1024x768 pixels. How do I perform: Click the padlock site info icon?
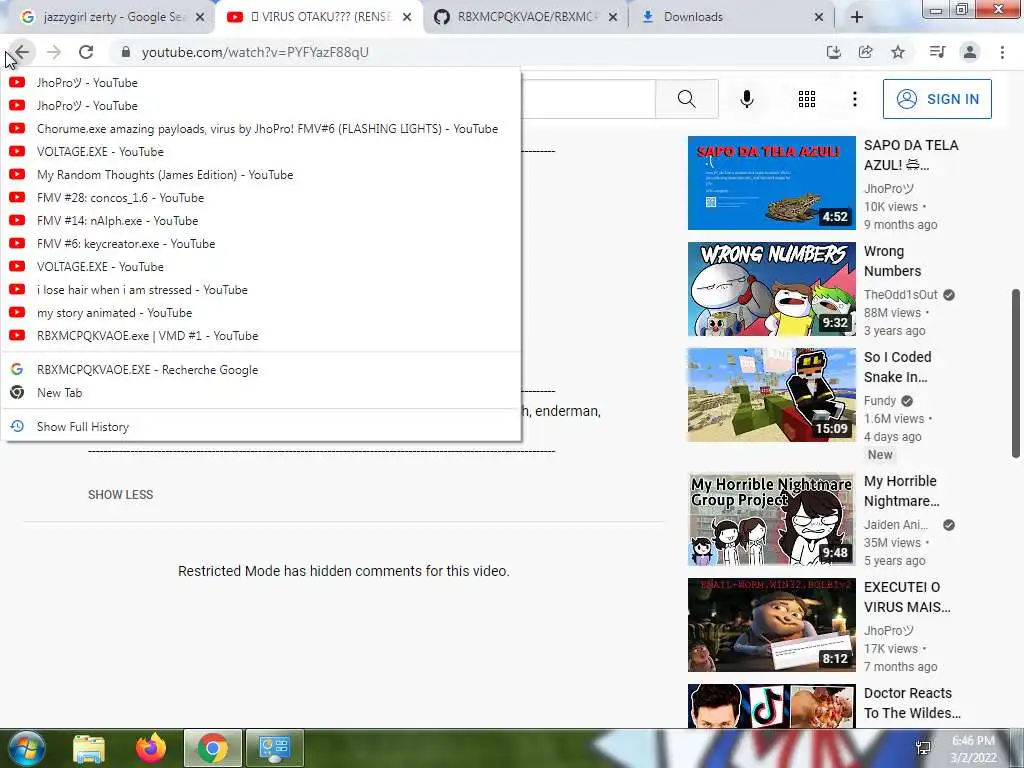(126, 52)
